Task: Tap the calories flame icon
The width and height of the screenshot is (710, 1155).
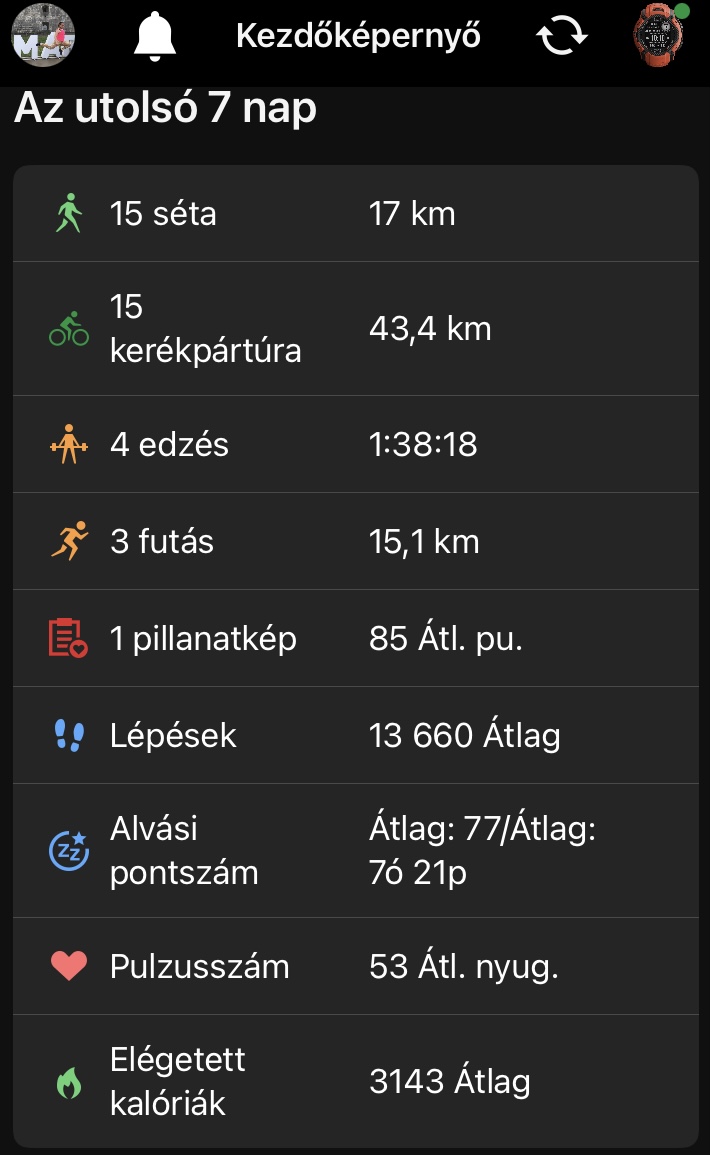Action: pyautogui.click(x=69, y=1083)
